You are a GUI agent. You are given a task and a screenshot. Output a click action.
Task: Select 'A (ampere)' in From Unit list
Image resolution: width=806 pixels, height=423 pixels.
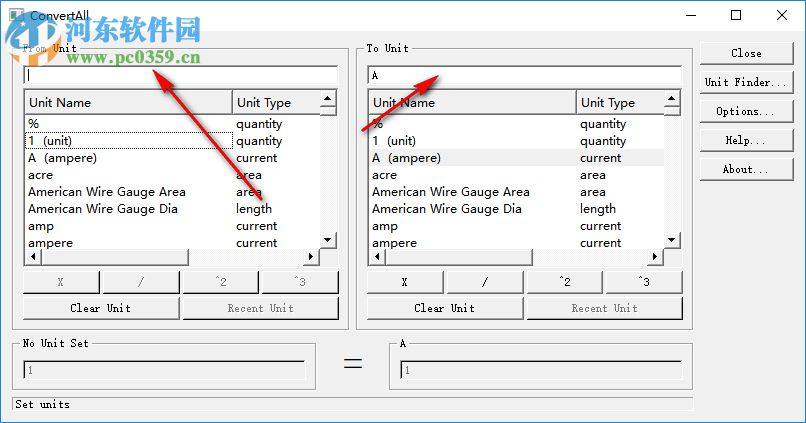point(173,158)
